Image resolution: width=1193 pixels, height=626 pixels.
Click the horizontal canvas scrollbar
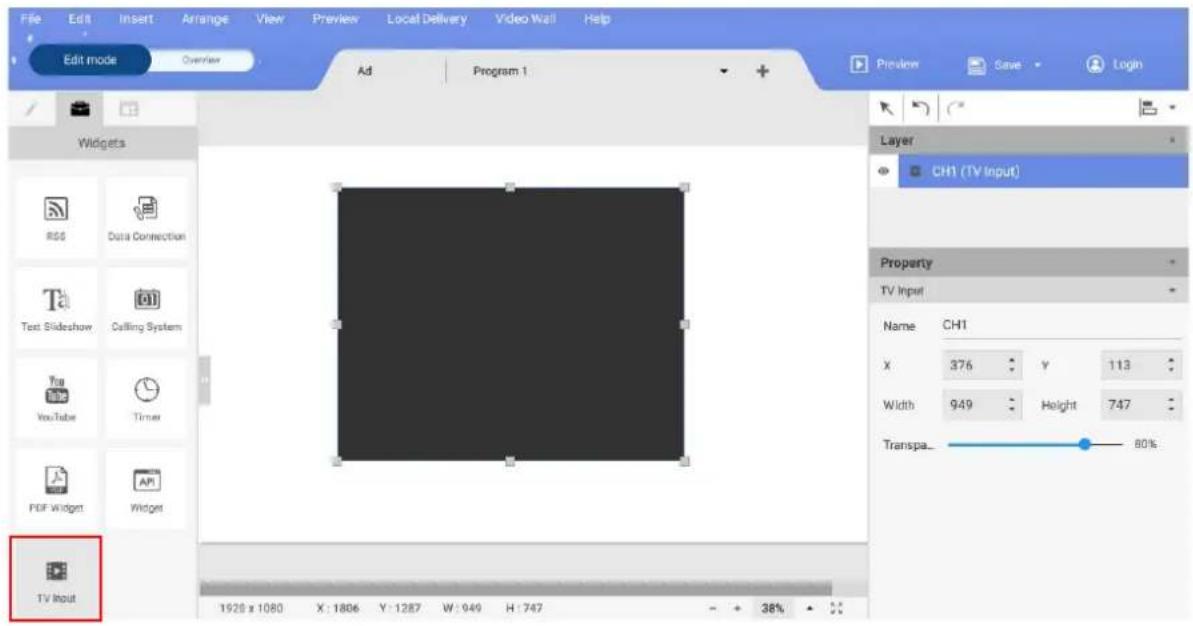516,589
